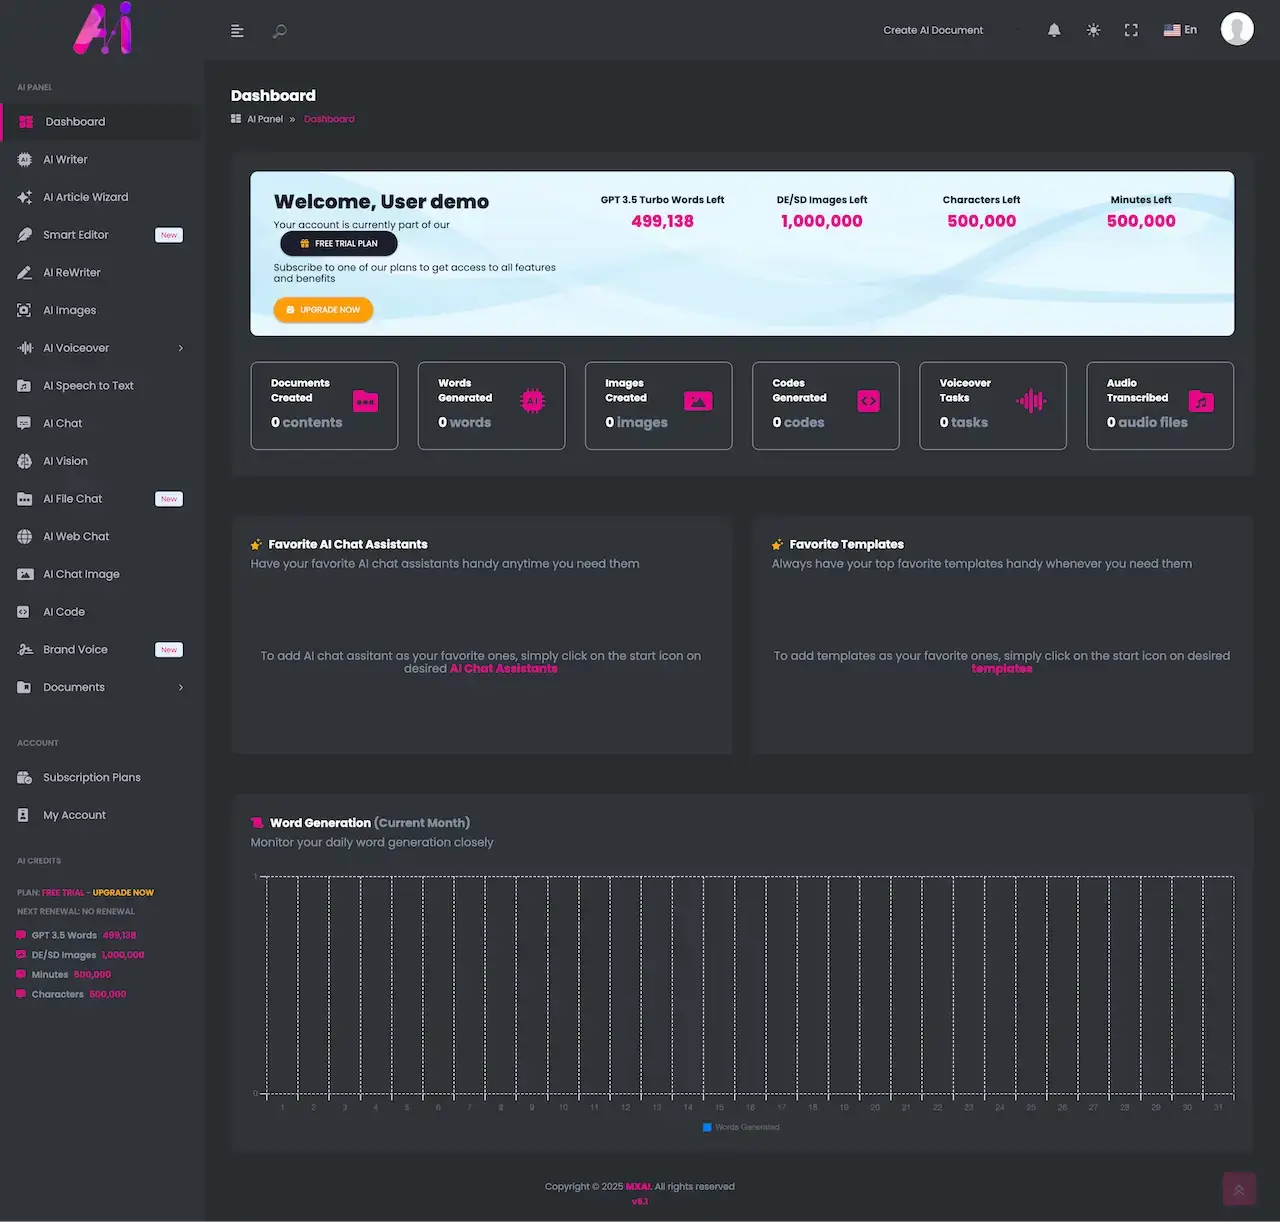Click the Free Trial Plan badge
The width and height of the screenshot is (1280, 1222).
pyautogui.click(x=339, y=243)
